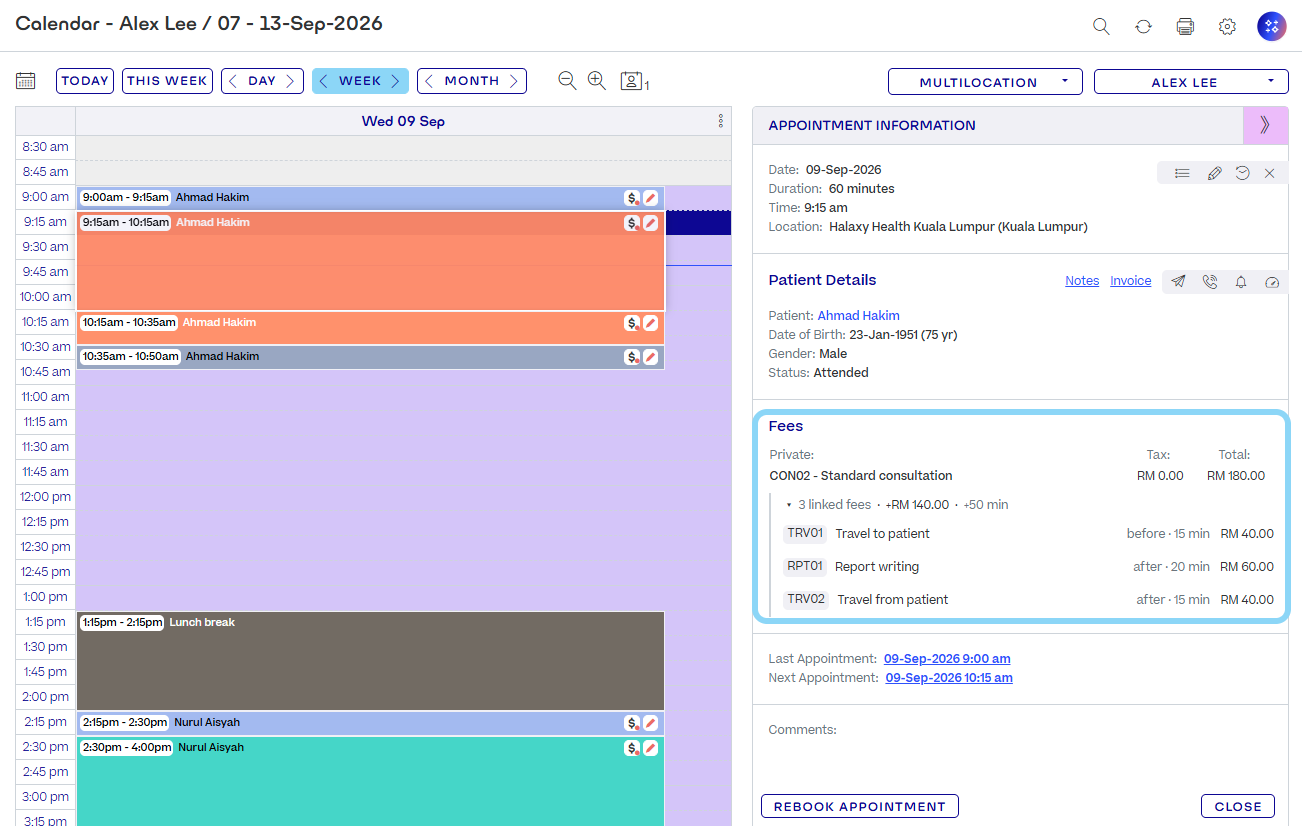1302x826 pixels.
Task: Zoom in the calendar view
Action: (597, 81)
